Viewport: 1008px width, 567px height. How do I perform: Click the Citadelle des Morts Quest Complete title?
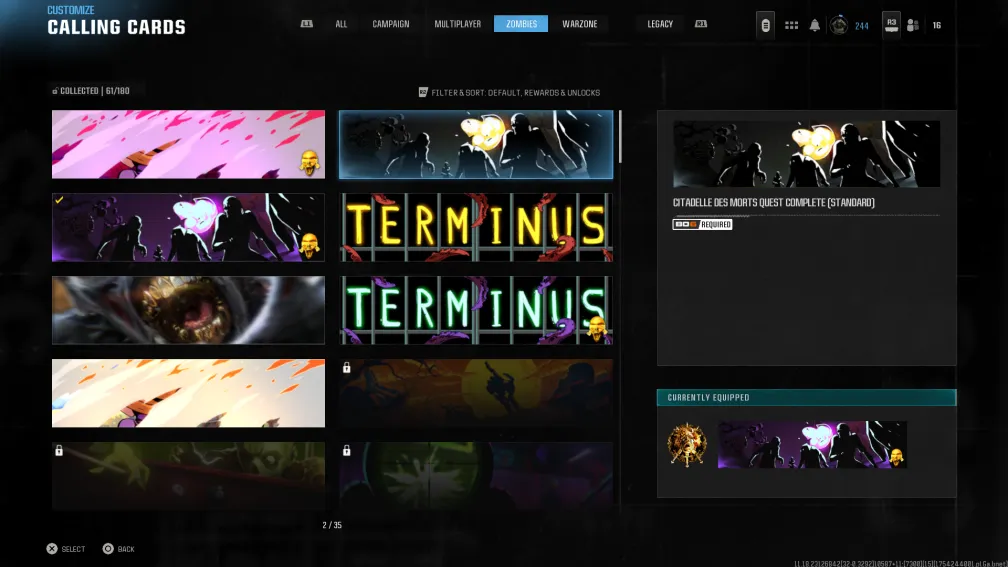(x=773, y=202)
